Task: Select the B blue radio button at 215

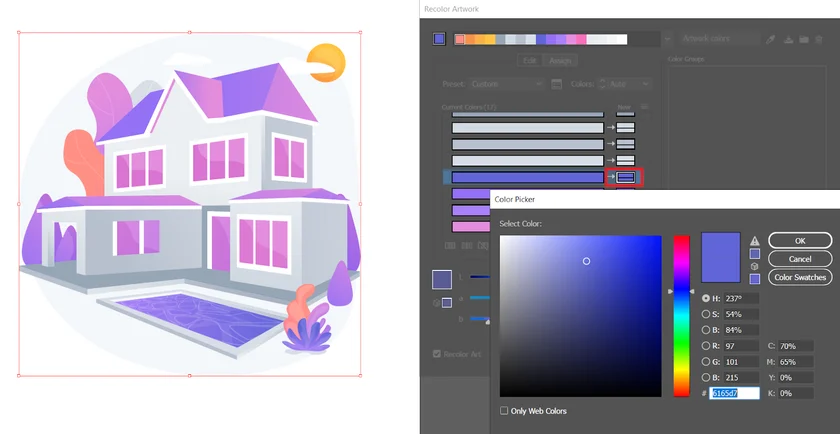Action: (x=706, y=377)
